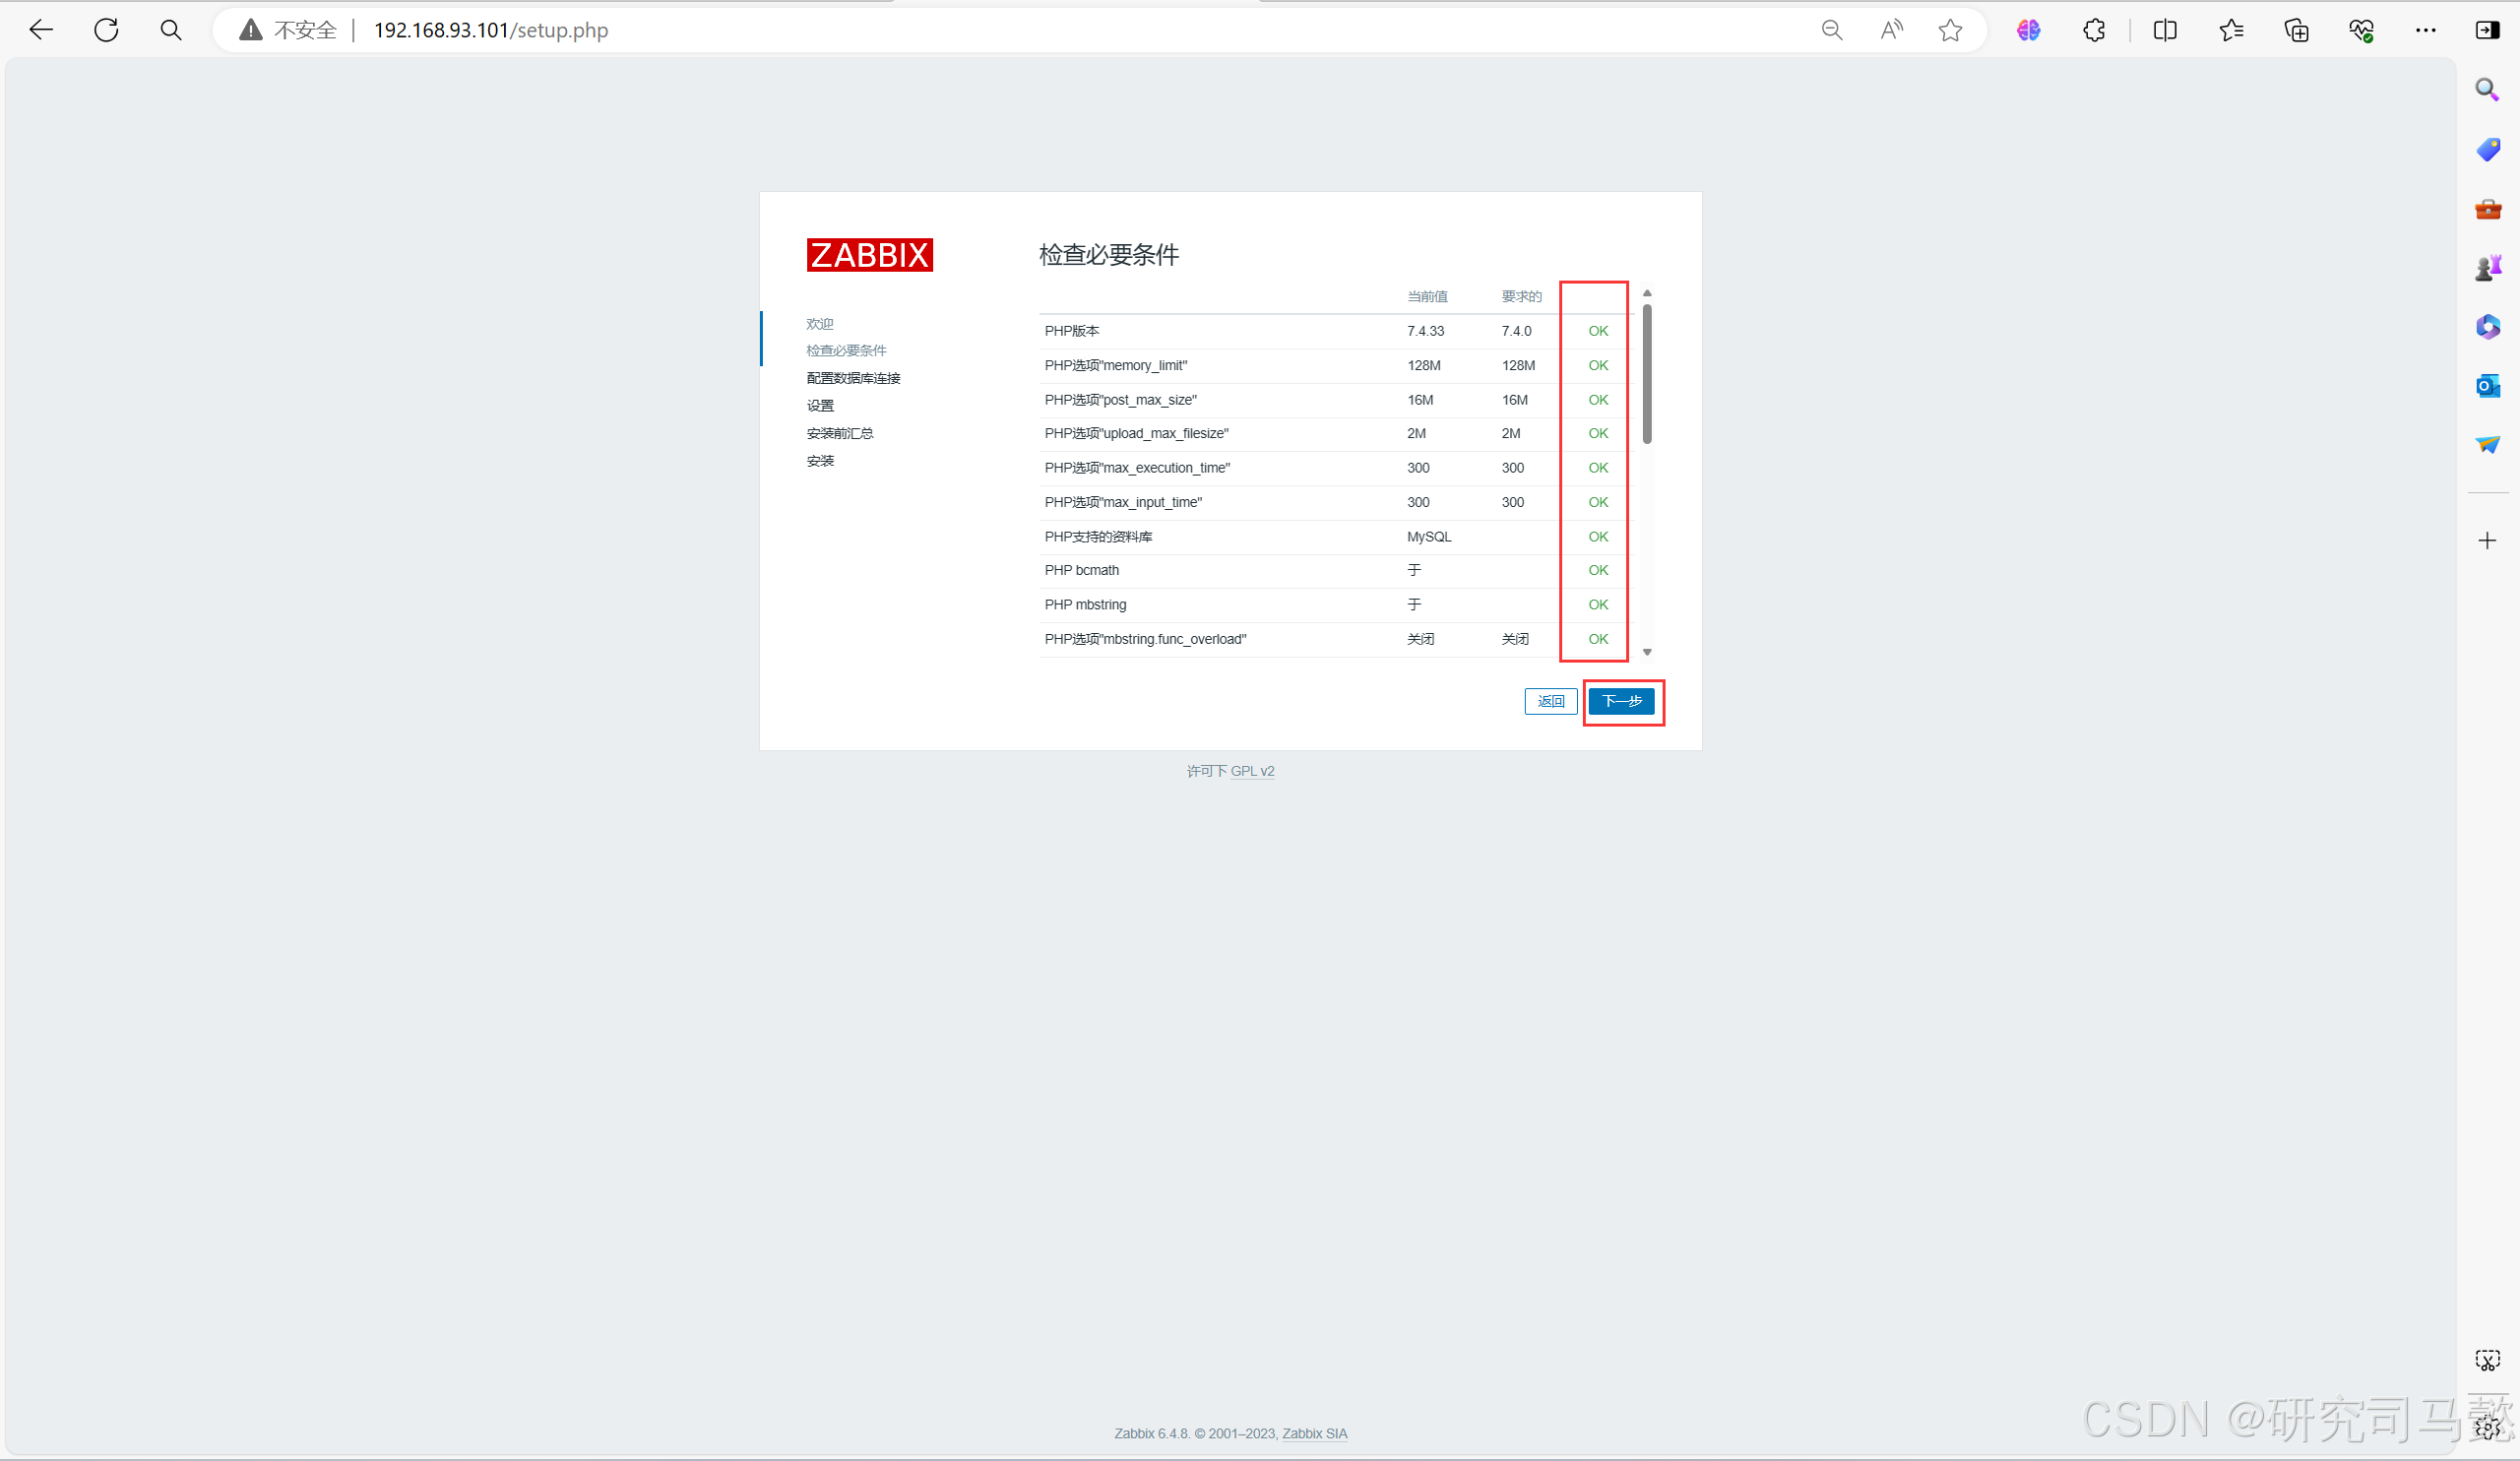Add page to favorites with star icon
Image resolution: width=2520 pixels, height=1461 pixels.
pyautogui.click(x=1950, y=30)
